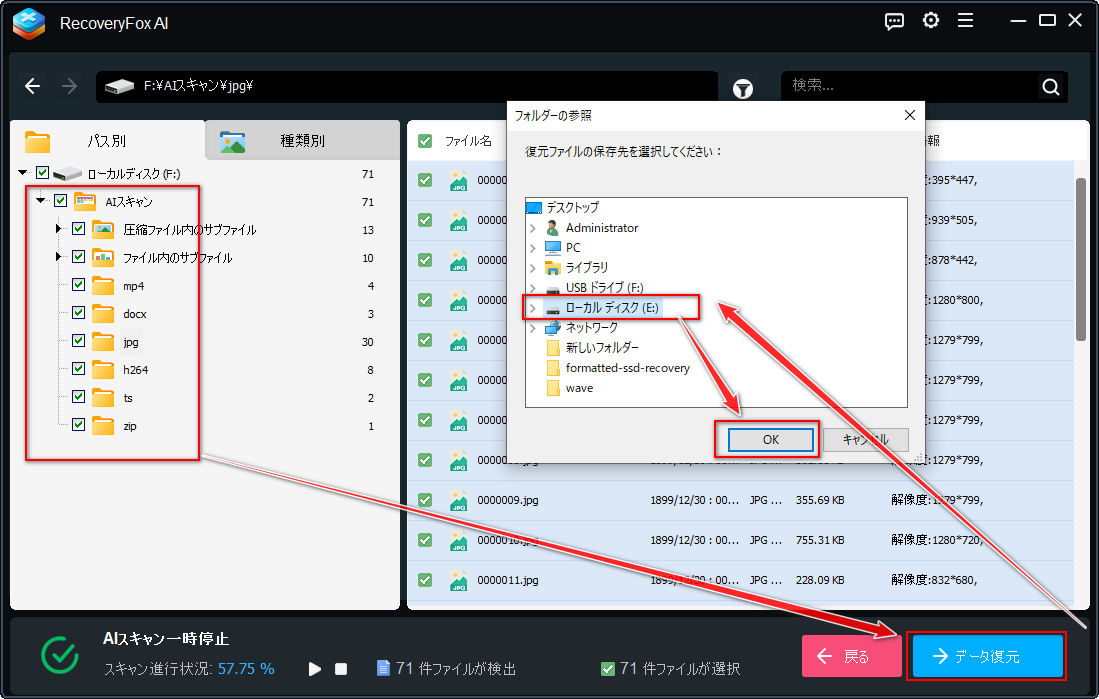Toggle the select-all ファイル名 header checkbox
The image size is (1099, 699).
[425, 141]
